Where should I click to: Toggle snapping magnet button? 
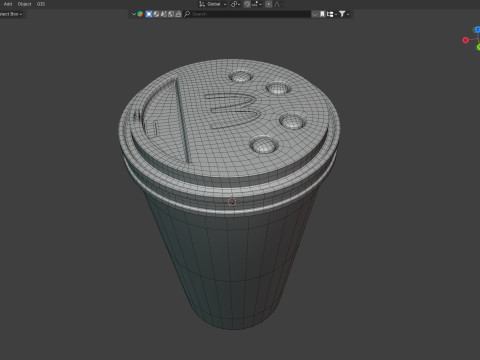[247, 4]
